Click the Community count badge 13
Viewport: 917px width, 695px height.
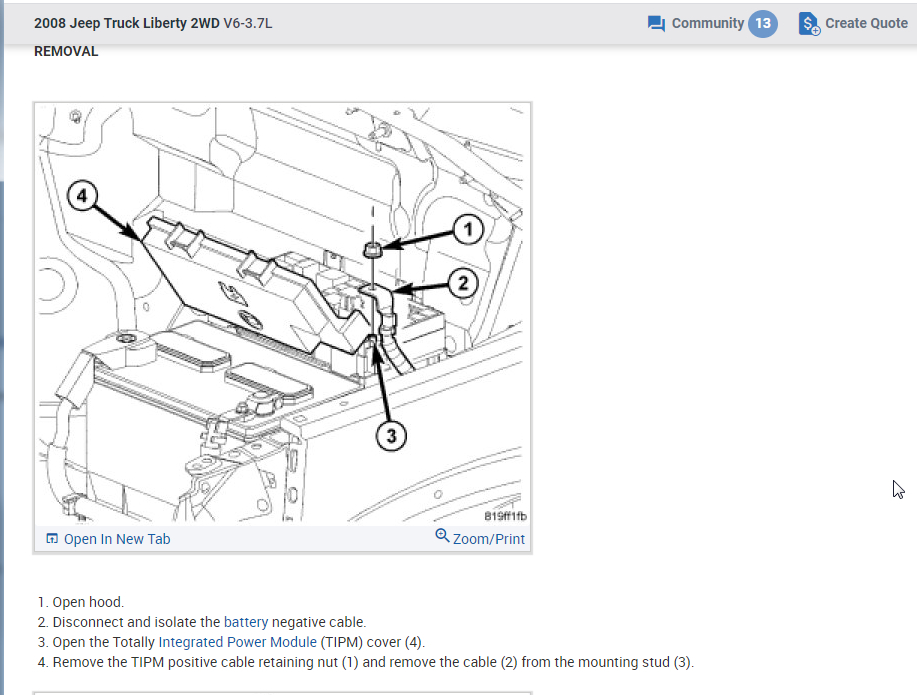tap(763, 23)
